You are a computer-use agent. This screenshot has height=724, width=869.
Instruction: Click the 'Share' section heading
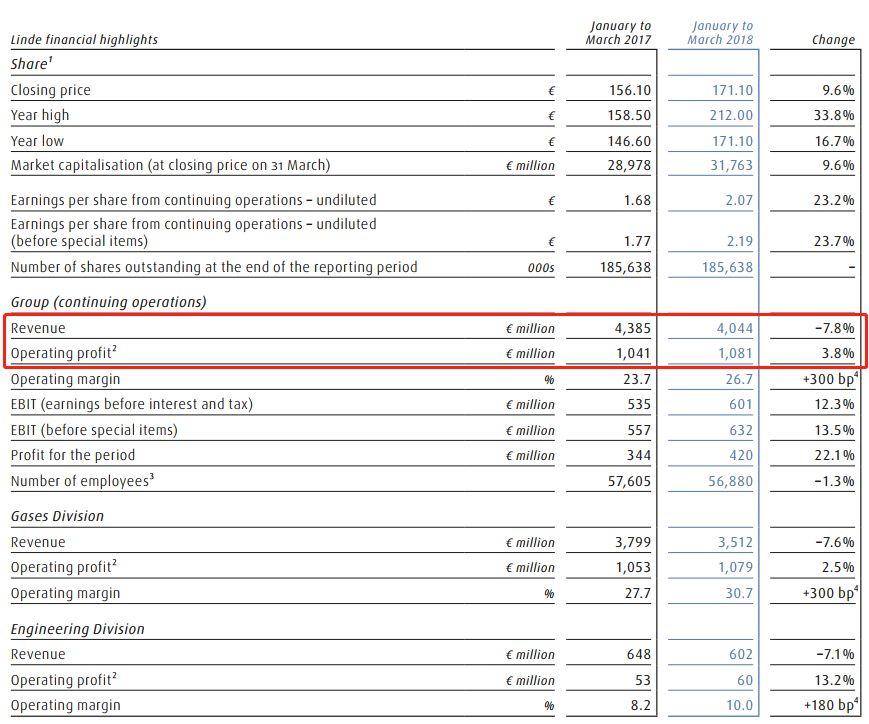[x=31, y=63]
